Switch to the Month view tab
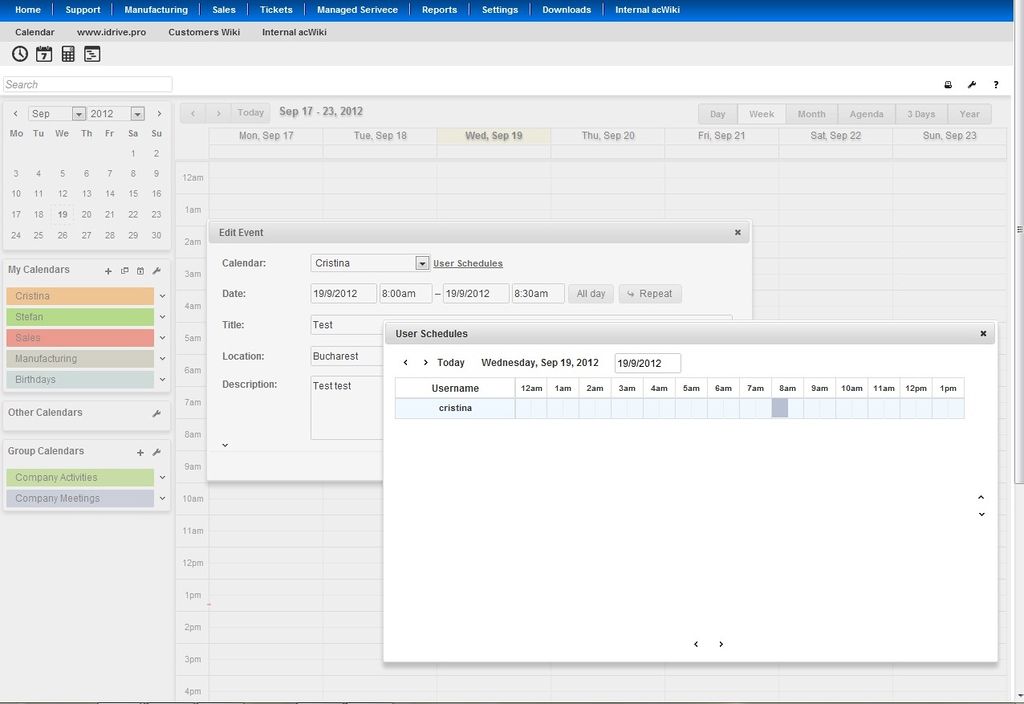 tap(811, 114)
